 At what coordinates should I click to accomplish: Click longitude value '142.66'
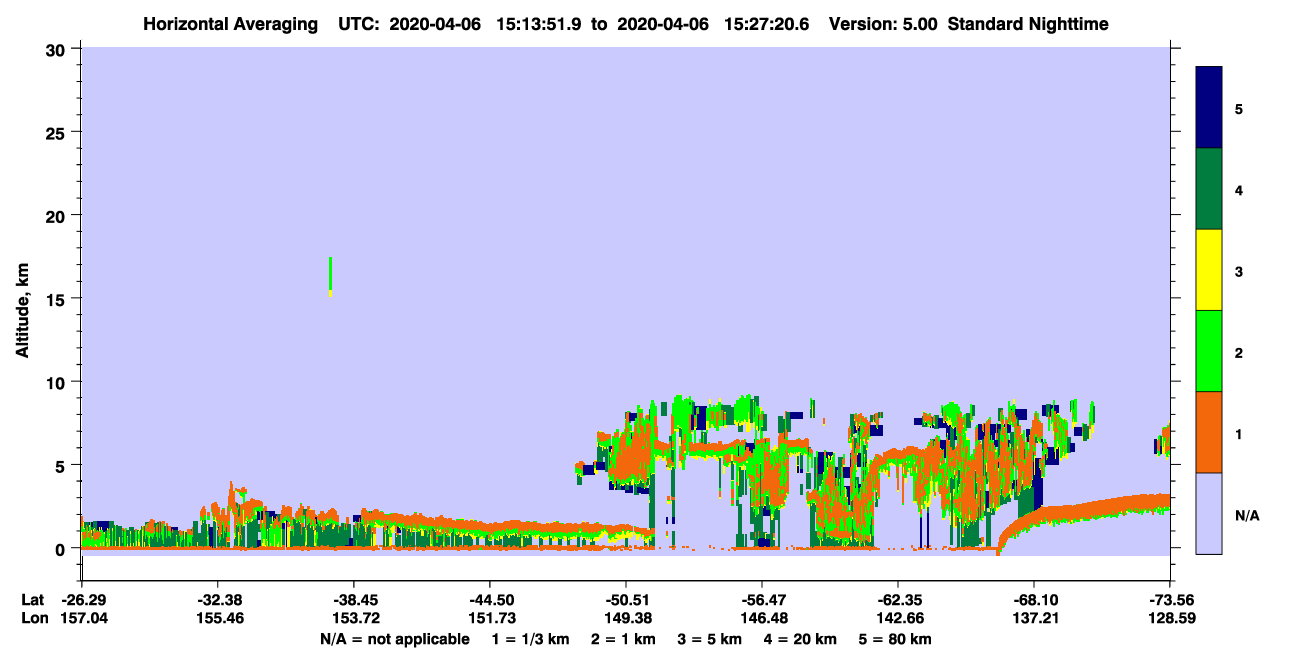898,619
